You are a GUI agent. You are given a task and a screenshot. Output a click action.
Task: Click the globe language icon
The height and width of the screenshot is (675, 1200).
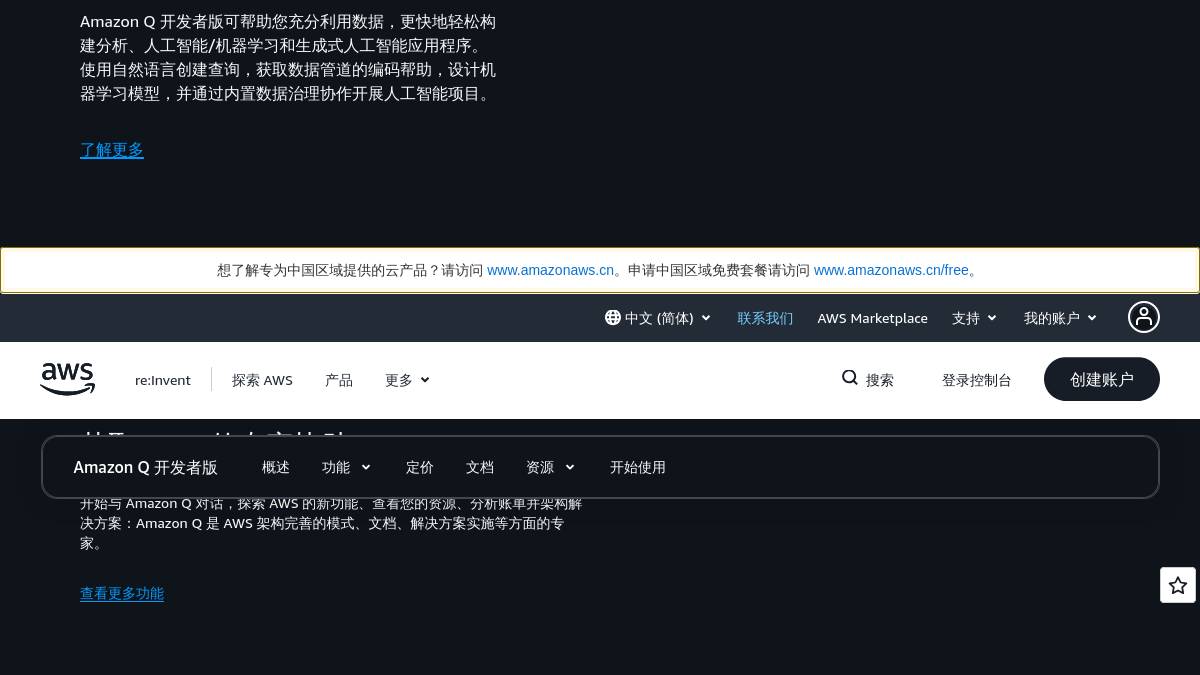point(613,317)
